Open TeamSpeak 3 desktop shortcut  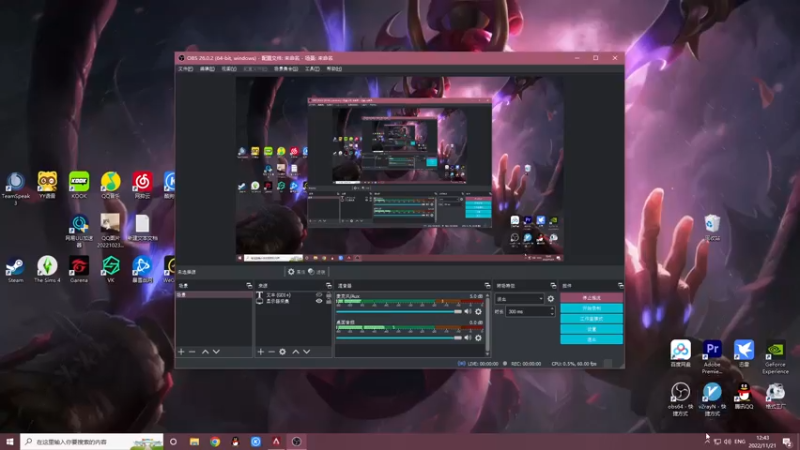point(15,188)
